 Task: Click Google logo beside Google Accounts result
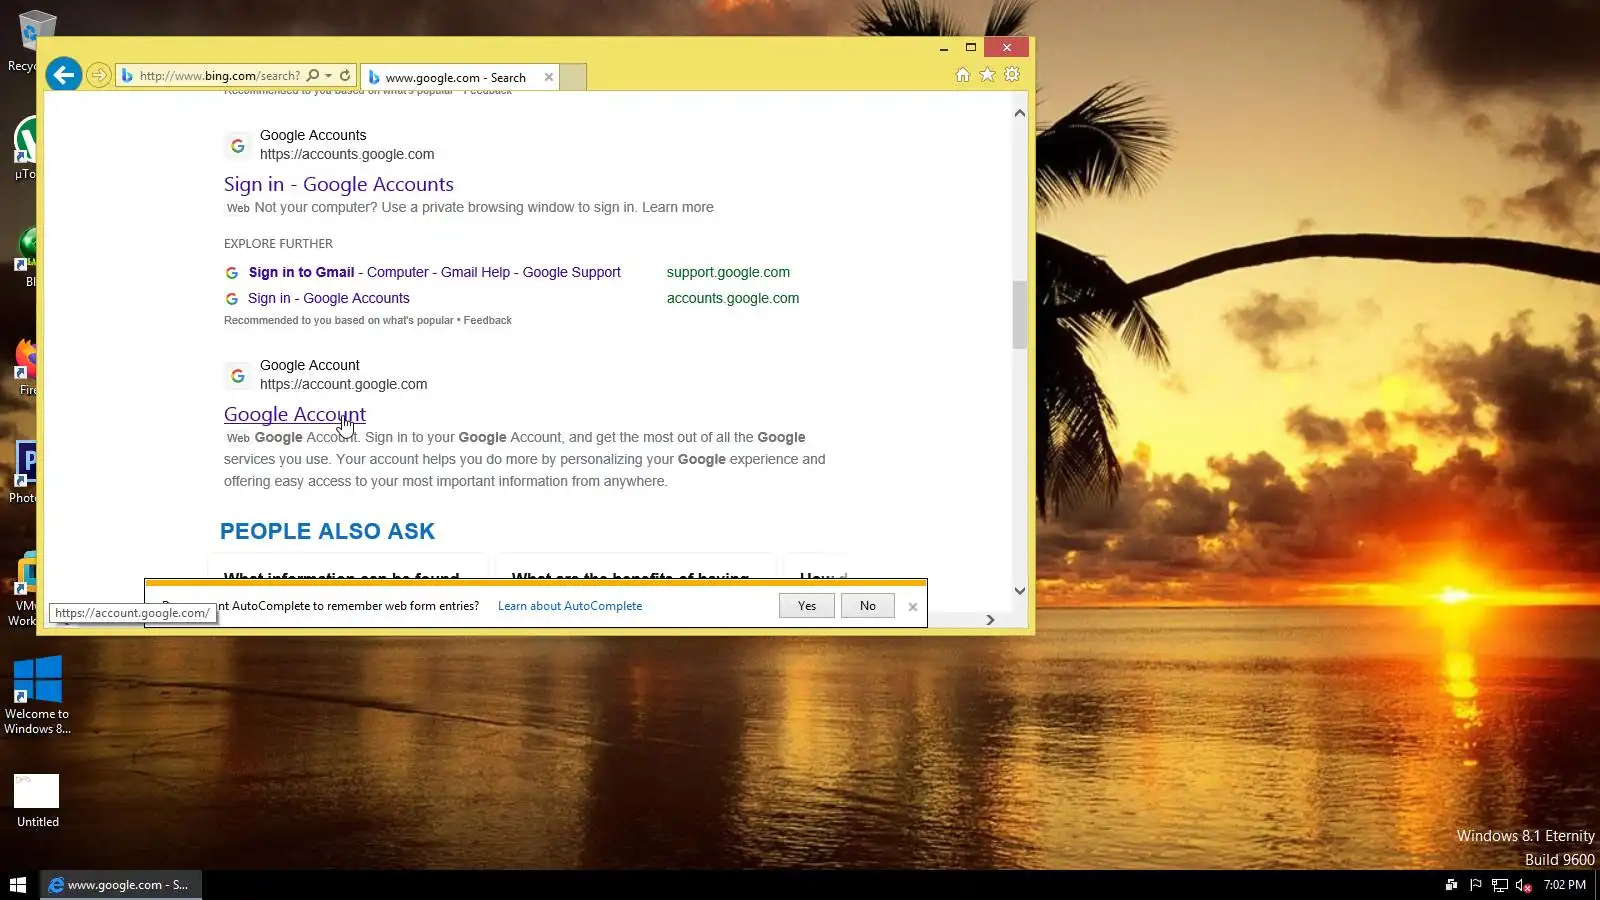(238, 146)
